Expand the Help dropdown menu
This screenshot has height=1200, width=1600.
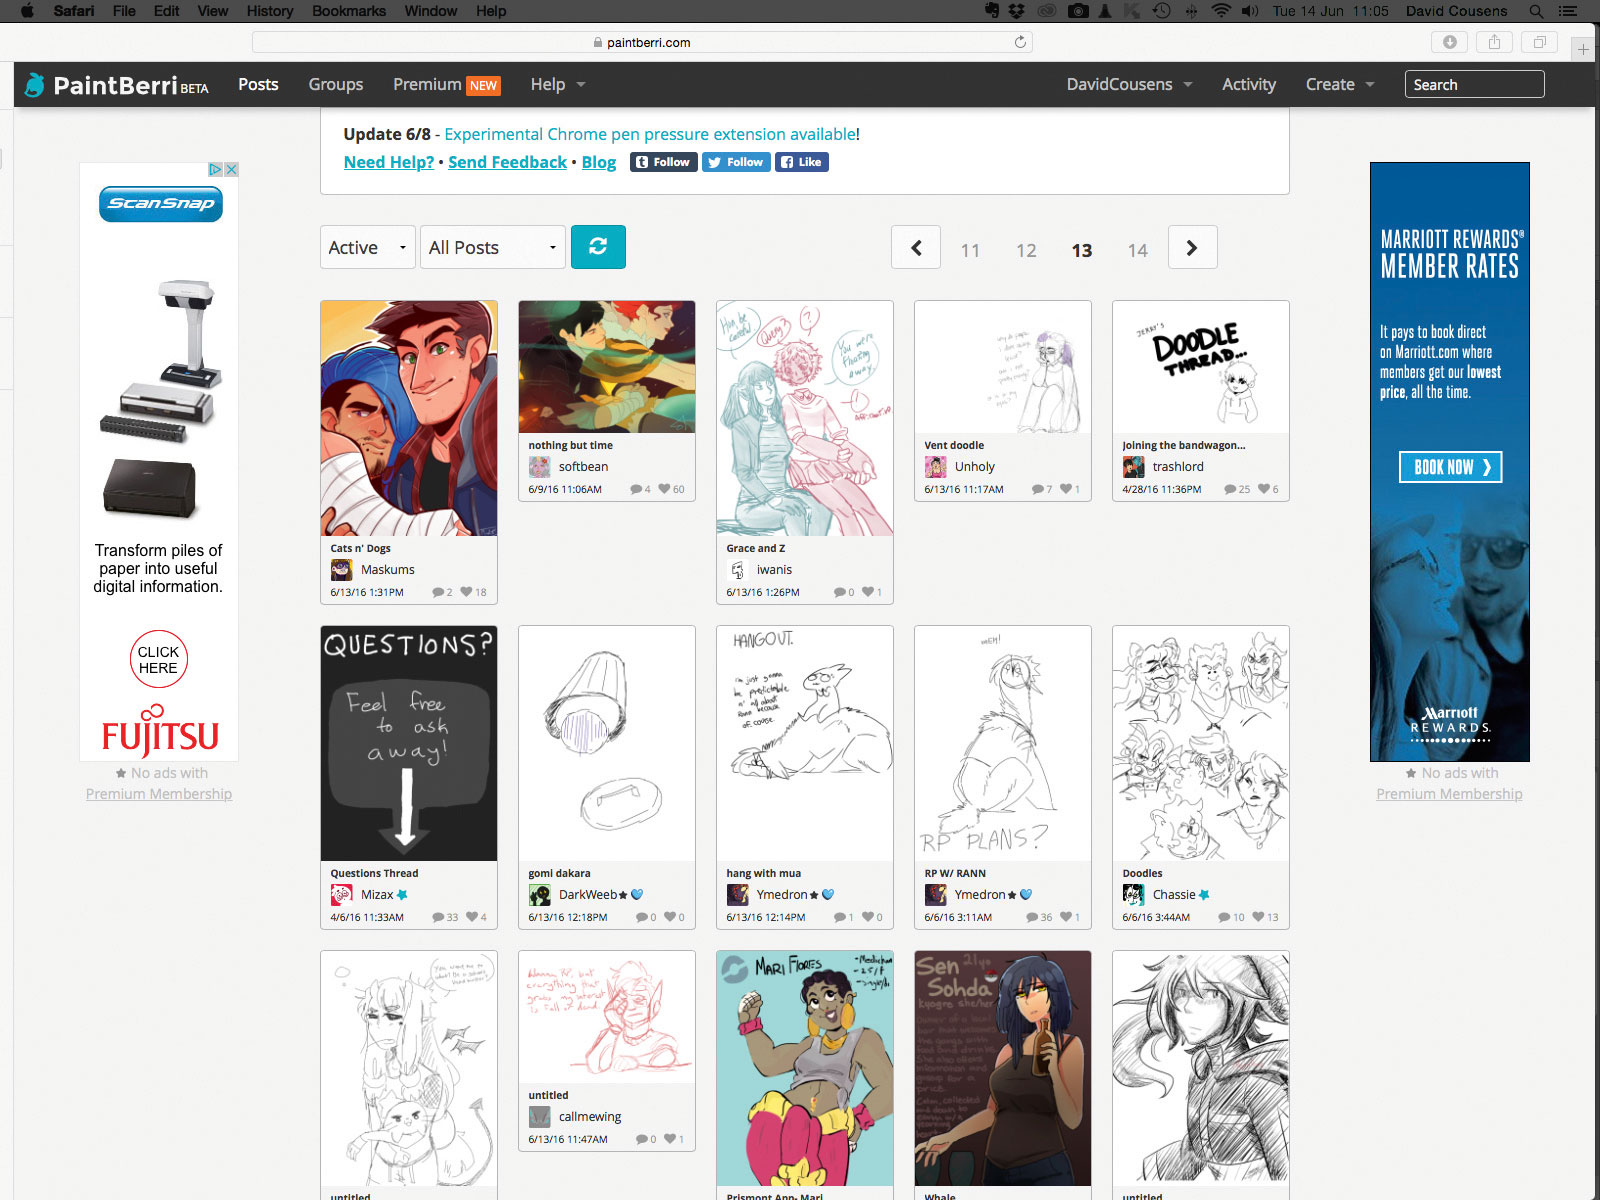coord(558,85)
